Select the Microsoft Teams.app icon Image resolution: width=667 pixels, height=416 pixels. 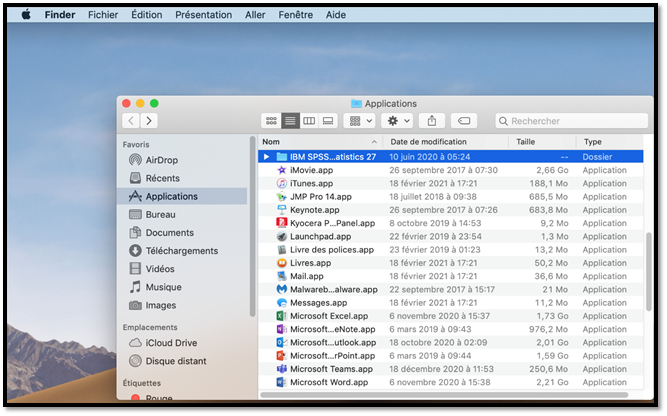click(282, 369)
